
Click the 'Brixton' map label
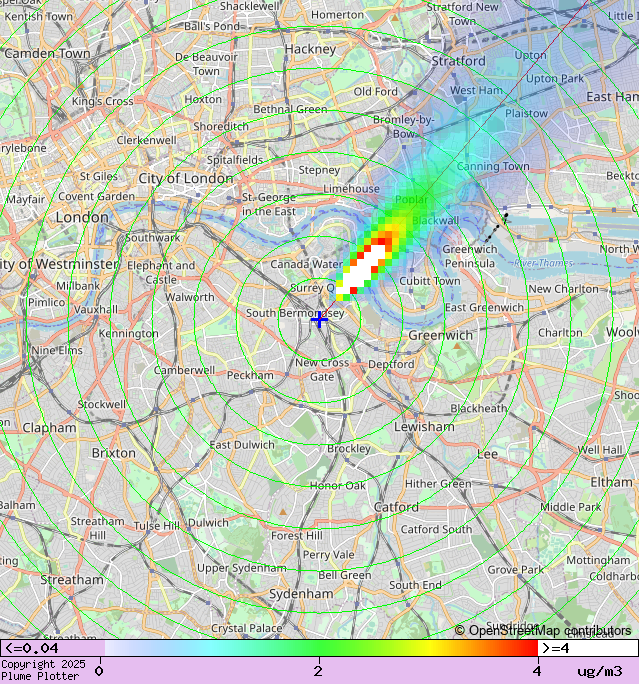tap(114, 453)
